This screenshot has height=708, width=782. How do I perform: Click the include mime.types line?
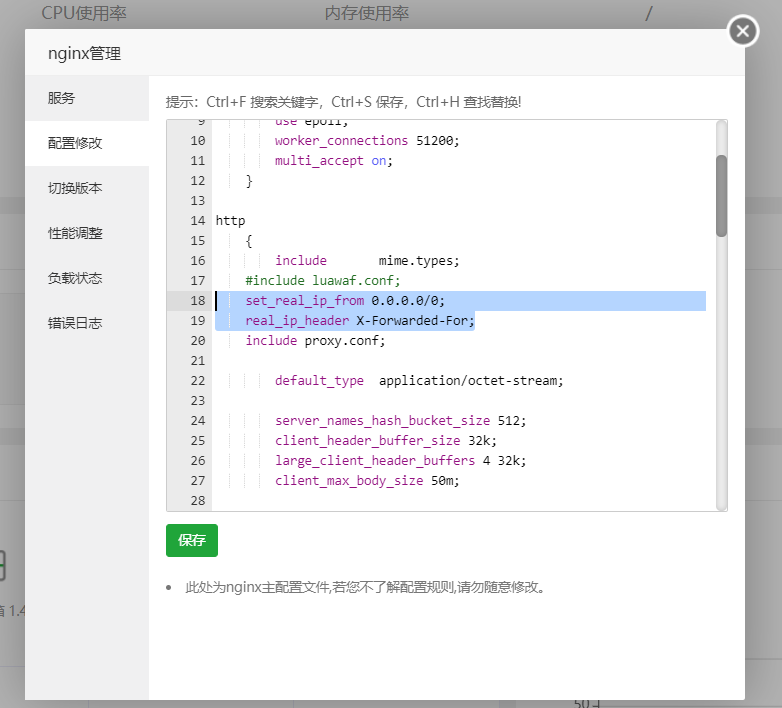click(x=367, y=261)
